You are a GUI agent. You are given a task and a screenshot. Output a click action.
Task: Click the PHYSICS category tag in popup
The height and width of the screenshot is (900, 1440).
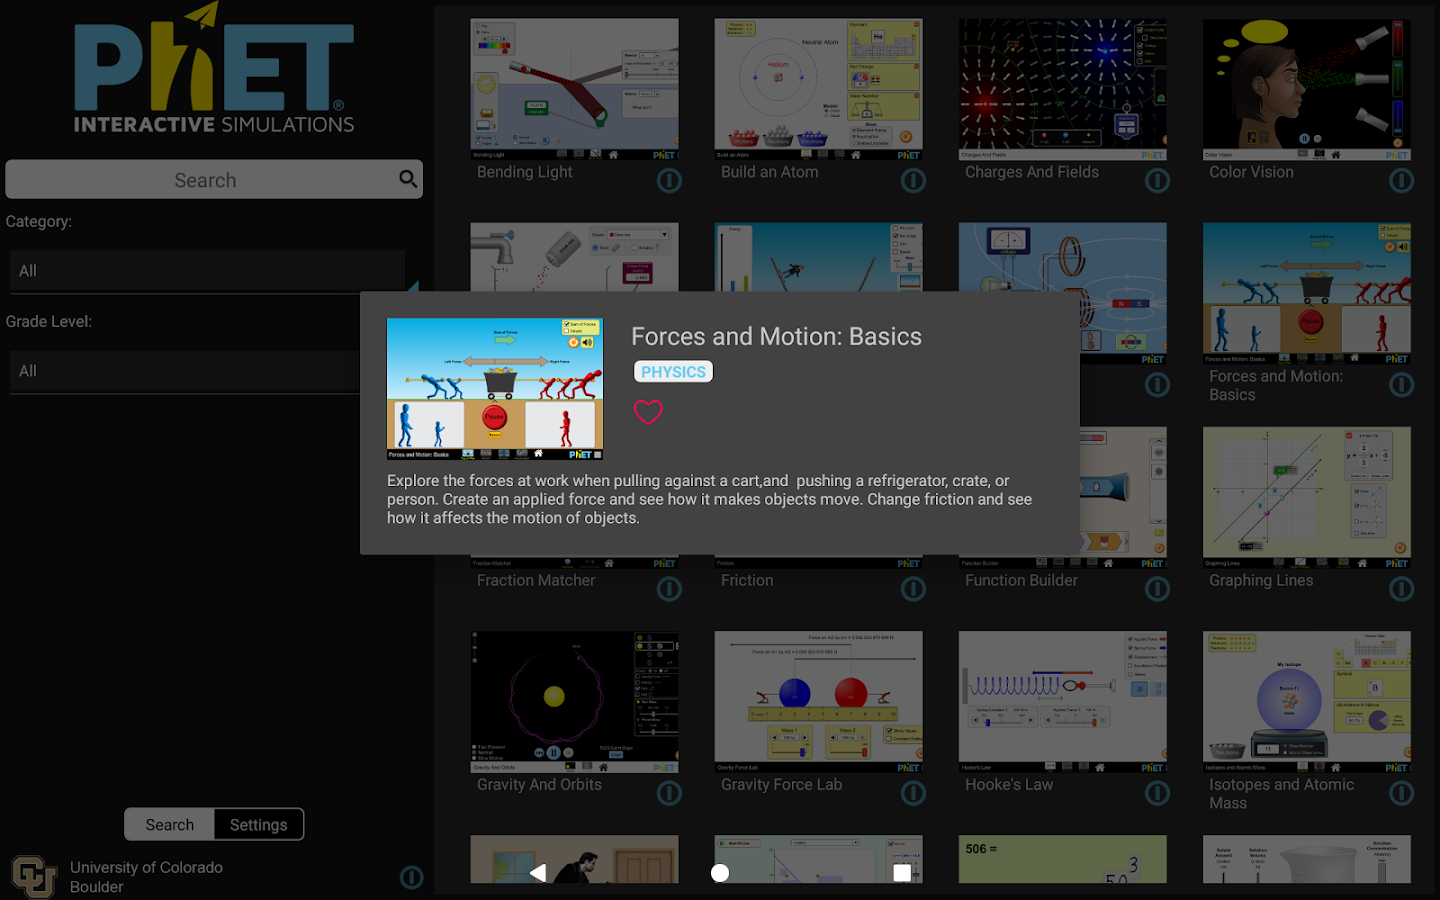673,372
